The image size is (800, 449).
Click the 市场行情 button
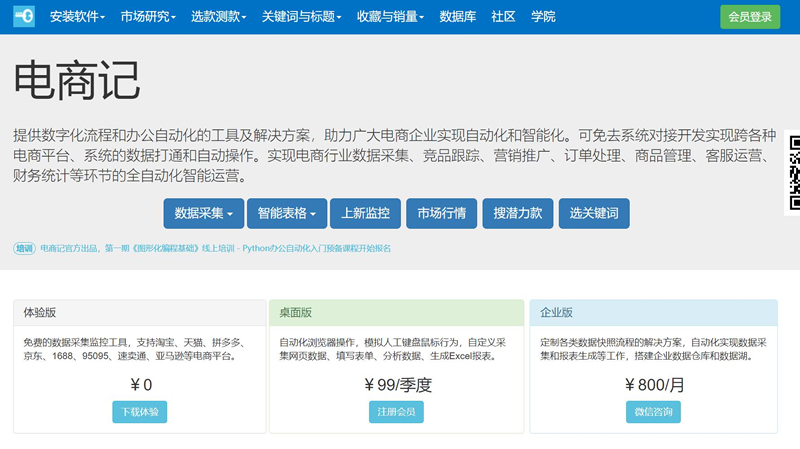441,213
